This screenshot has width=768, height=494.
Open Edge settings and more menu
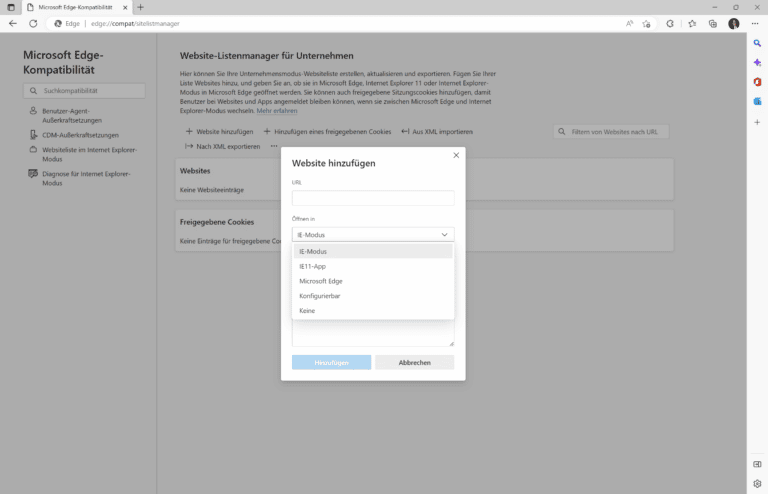[755, 24]
